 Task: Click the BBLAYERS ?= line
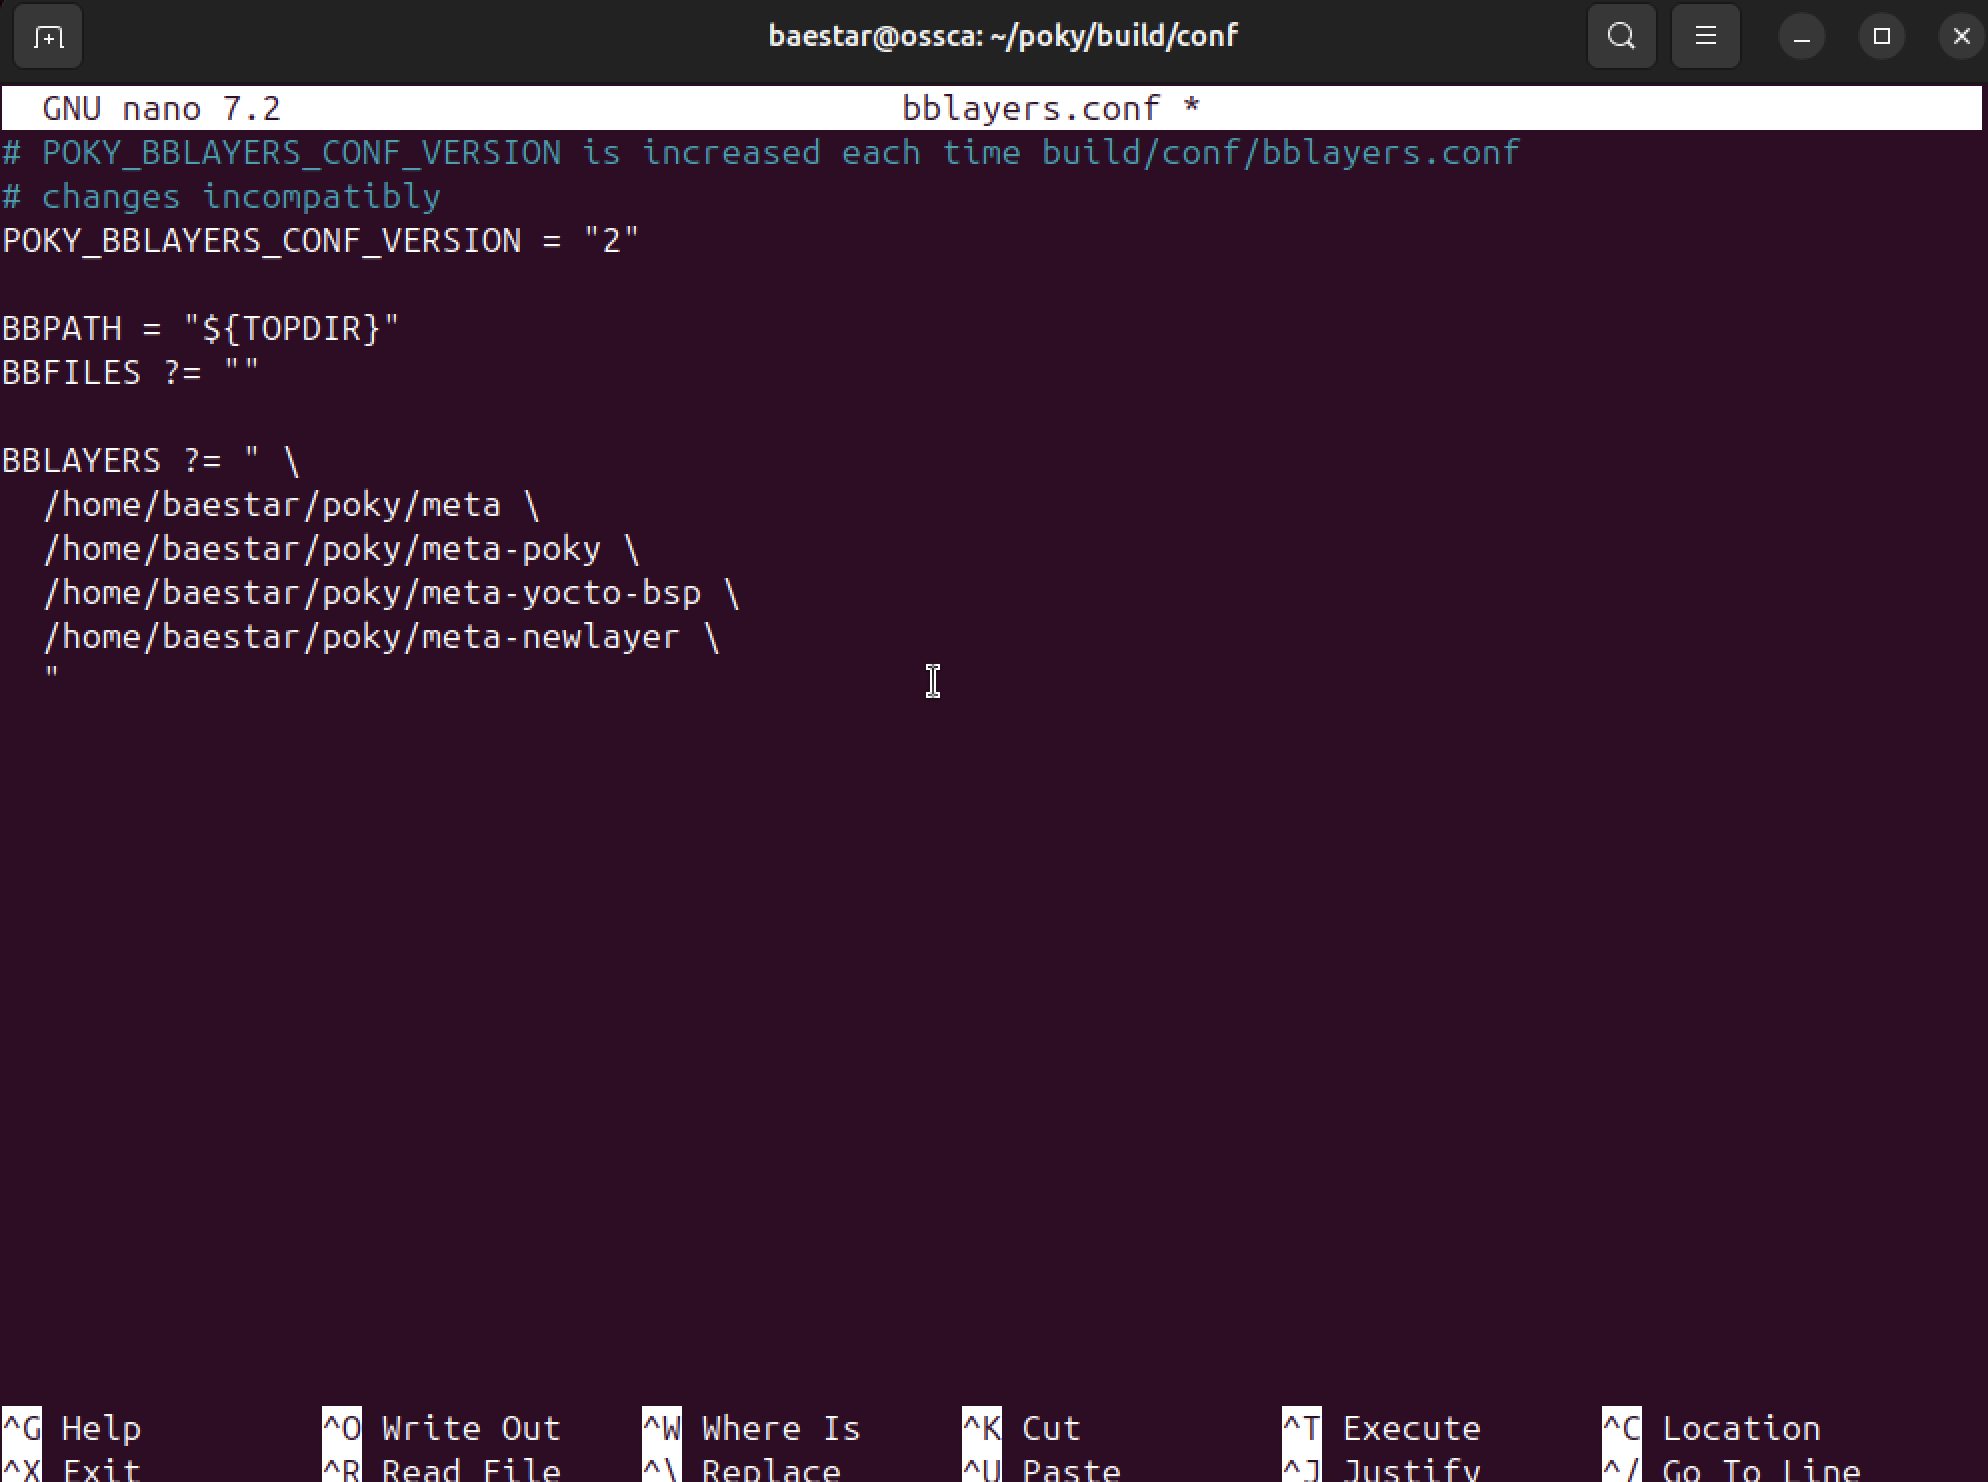pos(150,461)
